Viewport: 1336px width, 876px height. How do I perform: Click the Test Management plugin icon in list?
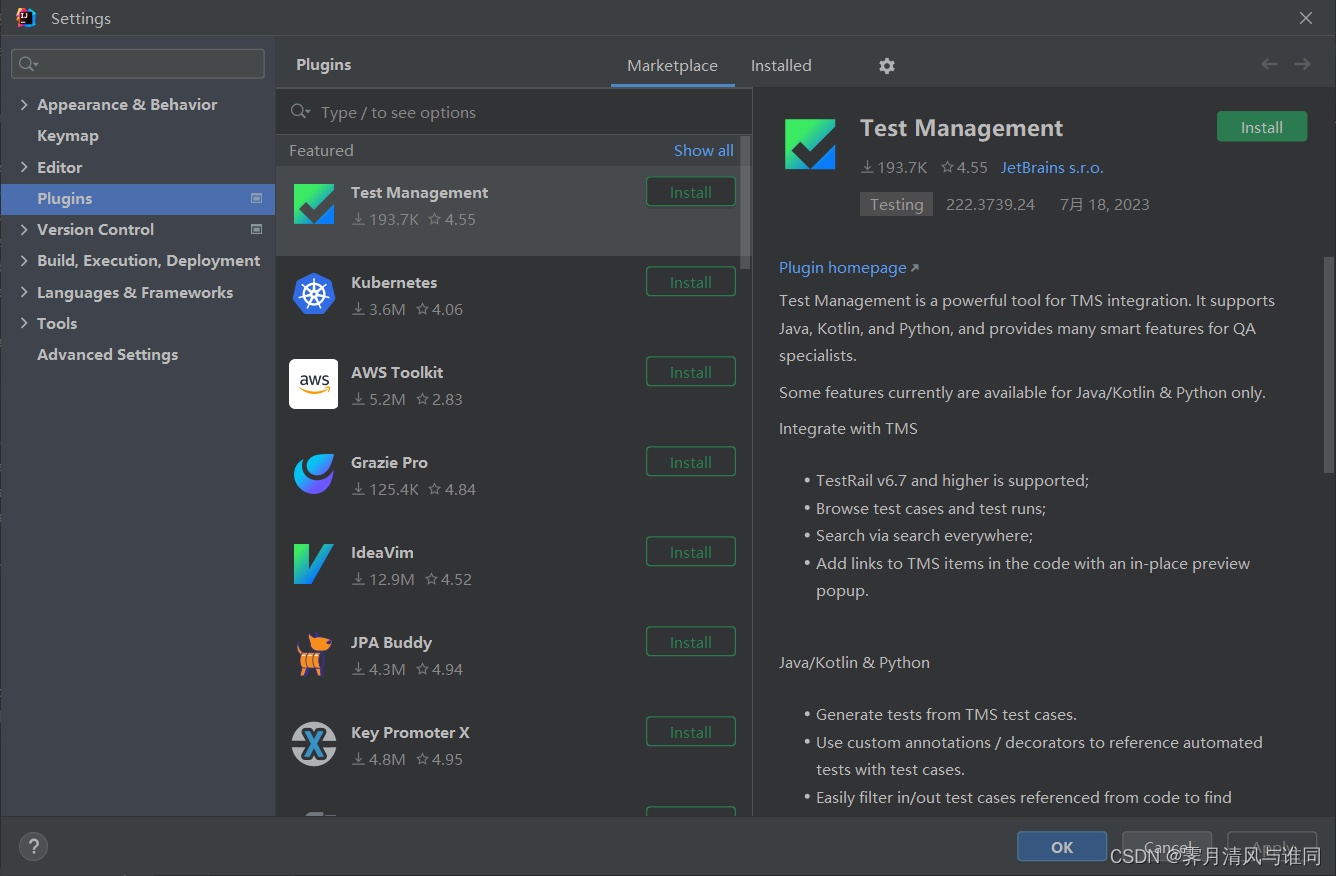[314, 204]
